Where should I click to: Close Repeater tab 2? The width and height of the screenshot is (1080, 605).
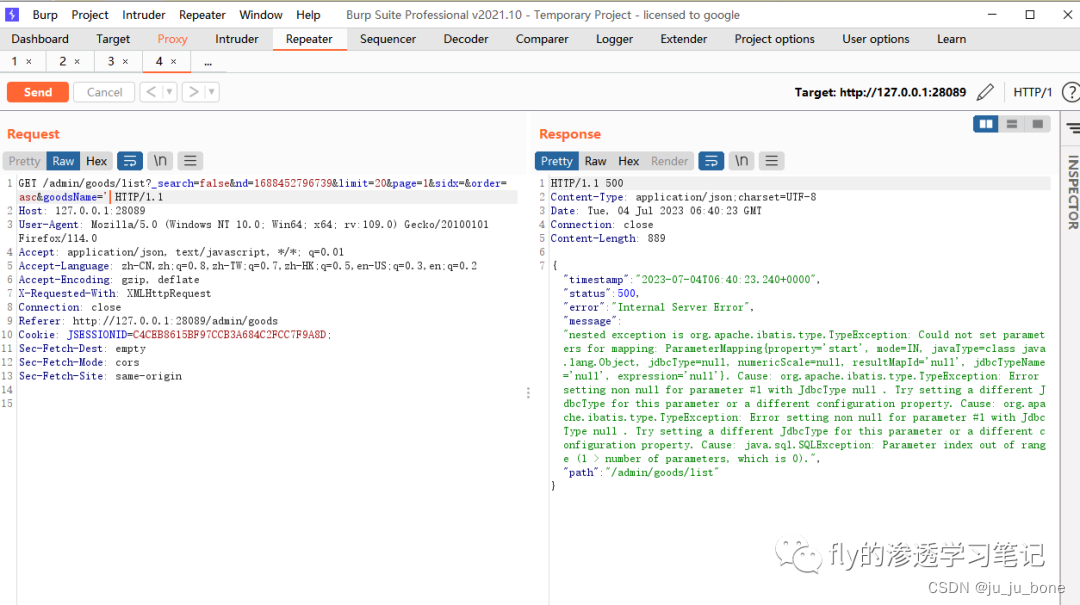77,62
